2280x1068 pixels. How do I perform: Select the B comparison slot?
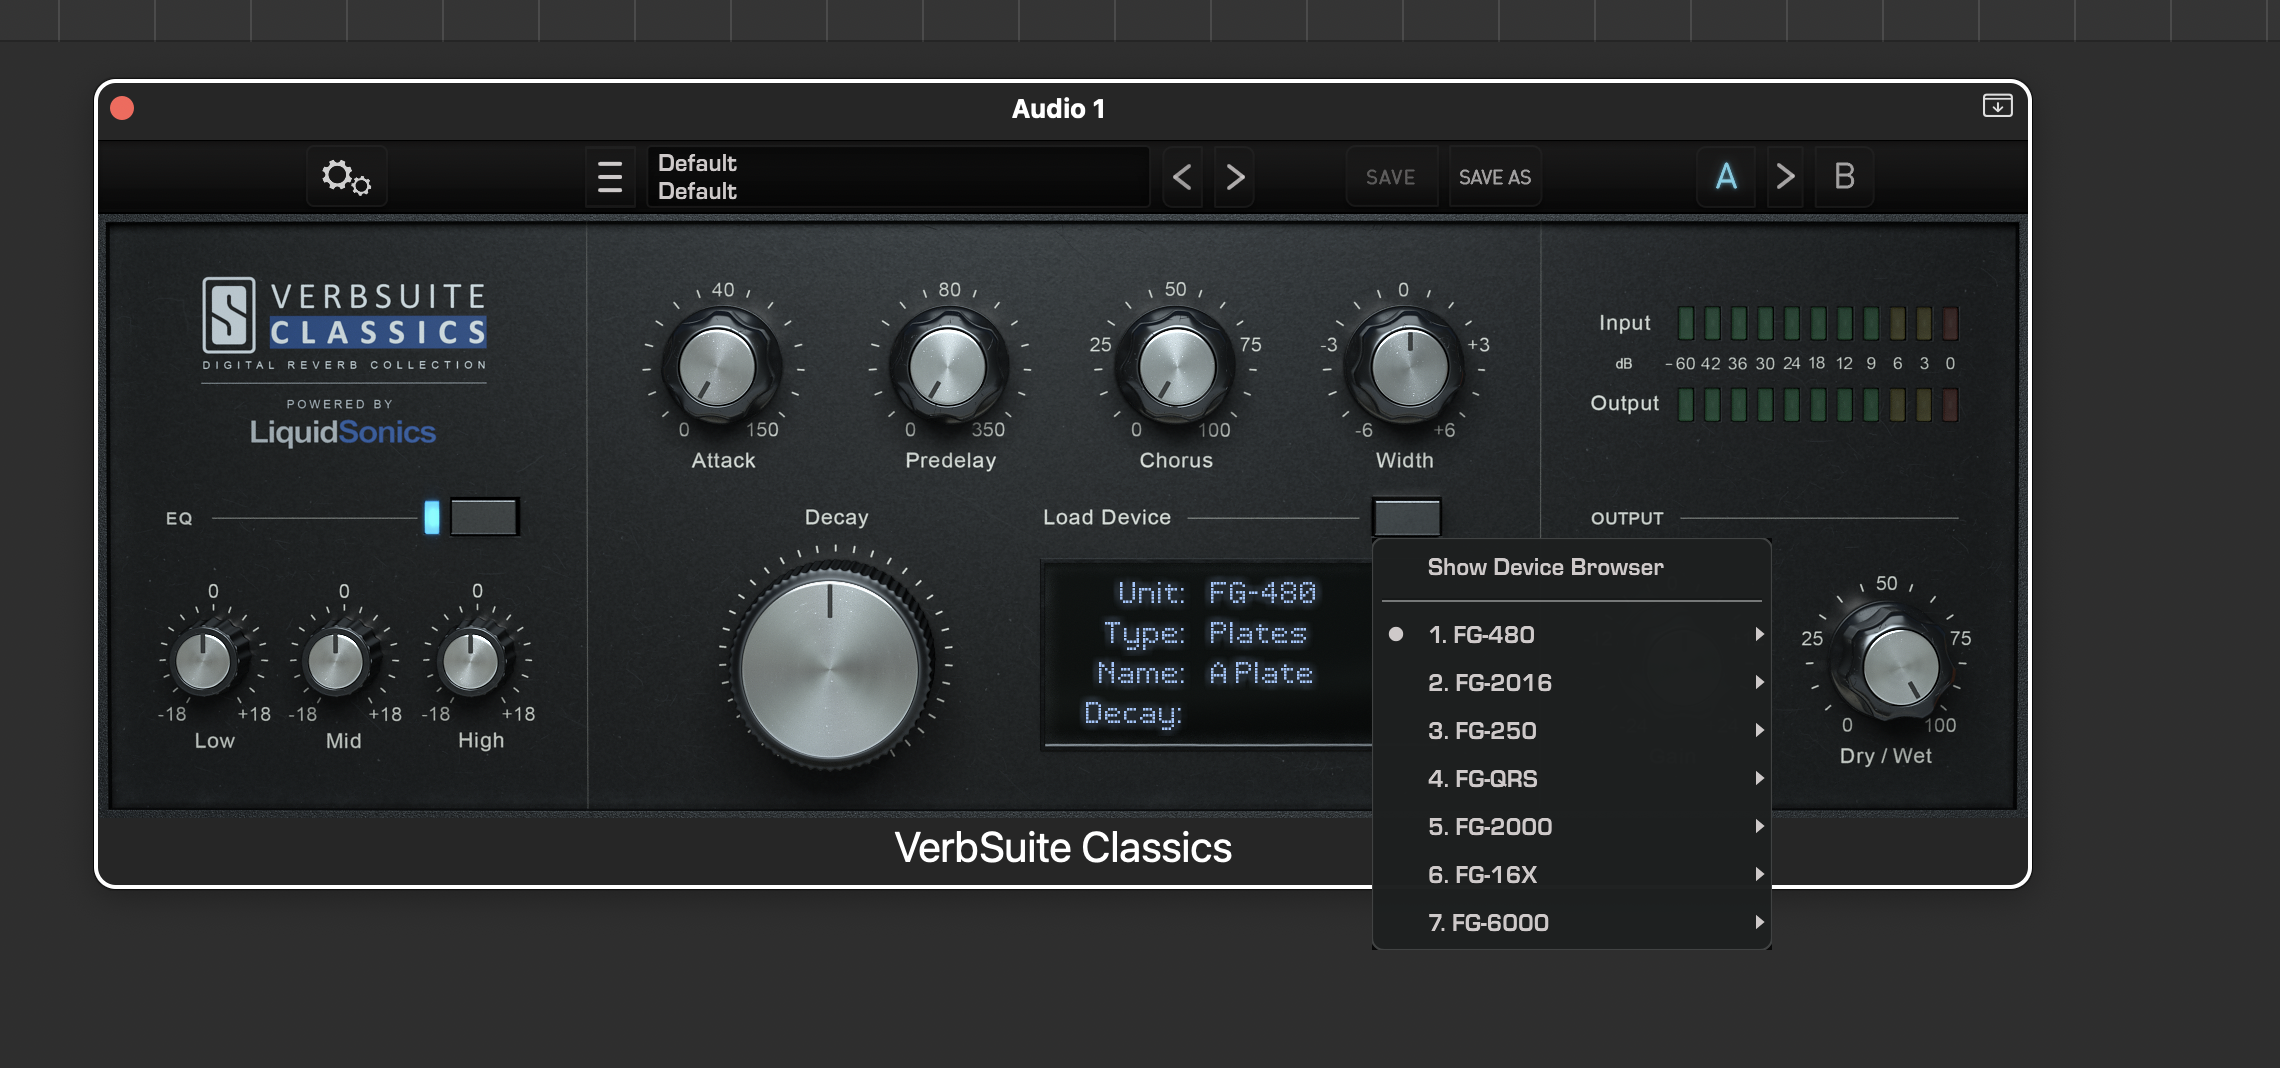point(1844,177)
